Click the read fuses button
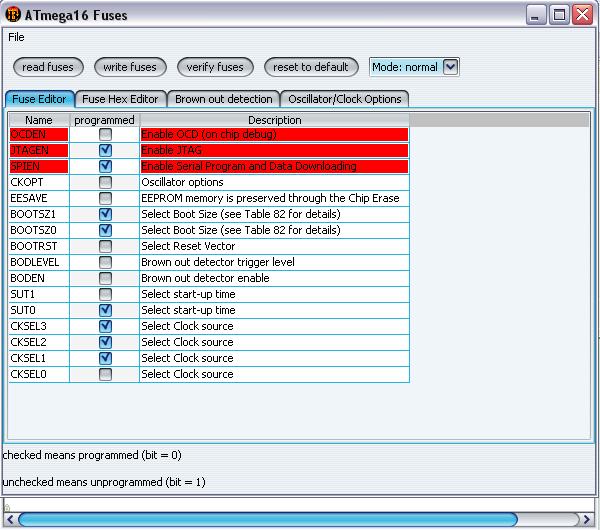Viewport: 600px width, 530px height. coord(48,67)
